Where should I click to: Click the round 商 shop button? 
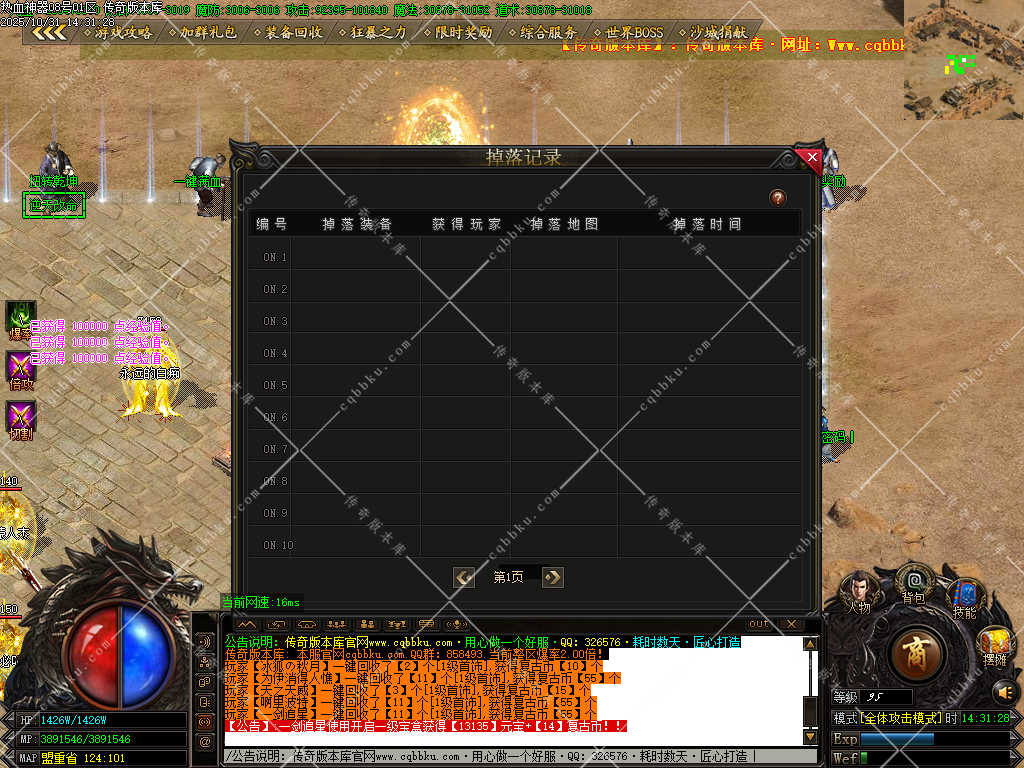pyautogui.click(x=915, y=654)
